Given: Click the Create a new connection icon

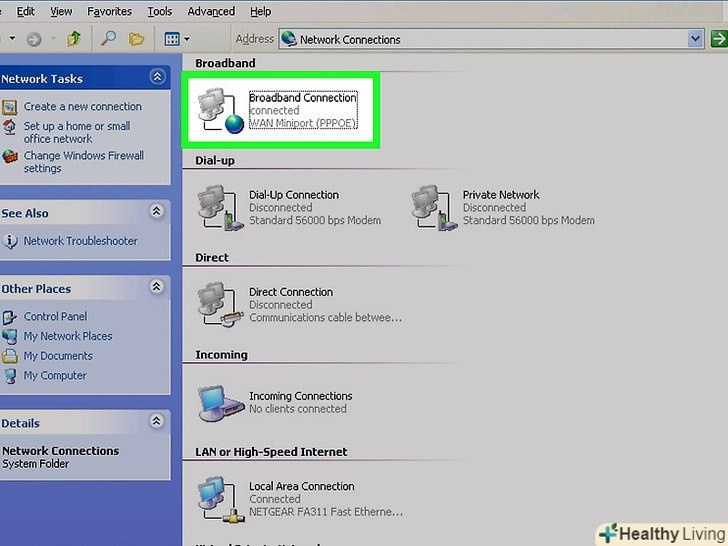Looking at the screenshot, I should click(x=9, y=107).
